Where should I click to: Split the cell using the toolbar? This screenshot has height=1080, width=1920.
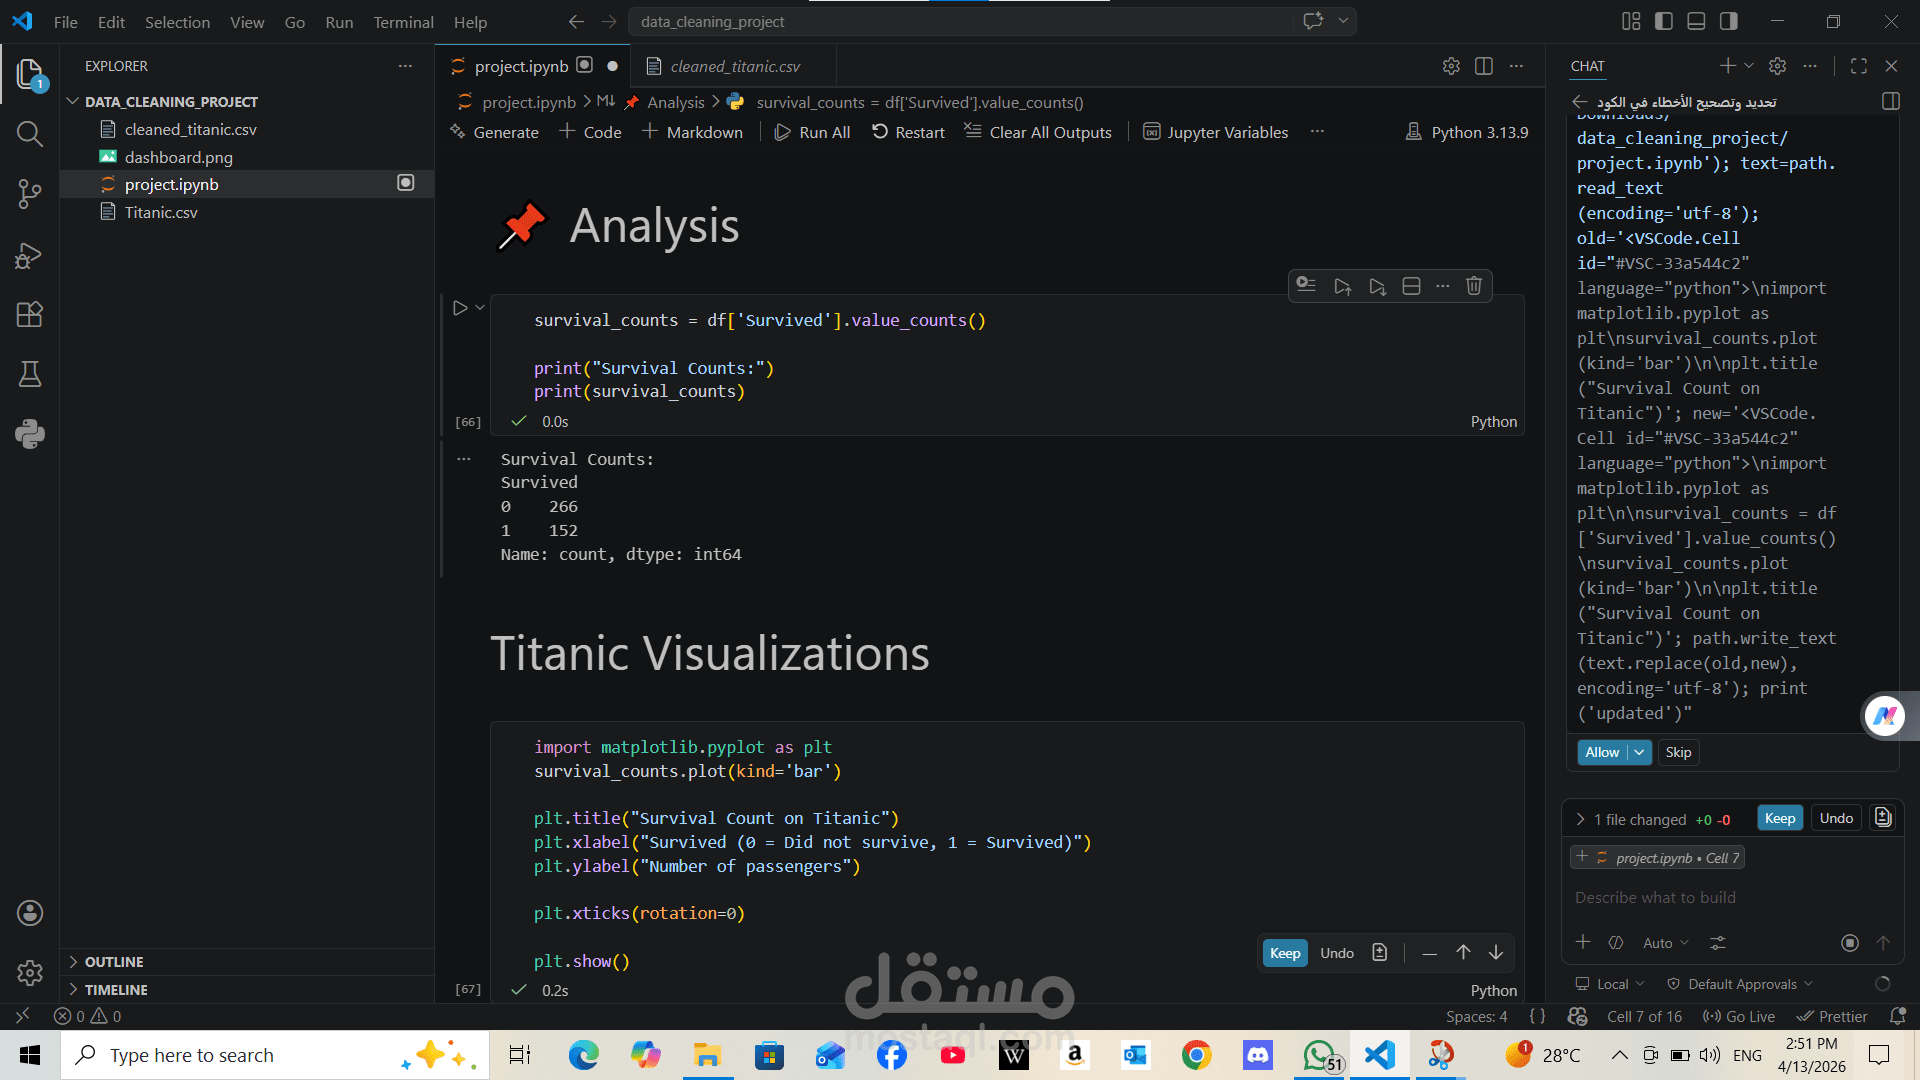coord(1411,286)
